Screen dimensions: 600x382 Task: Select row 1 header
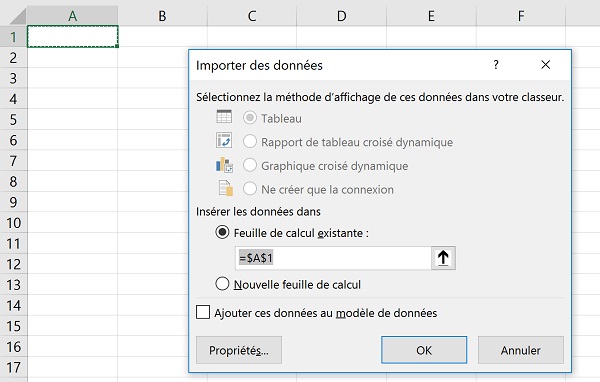13,37
